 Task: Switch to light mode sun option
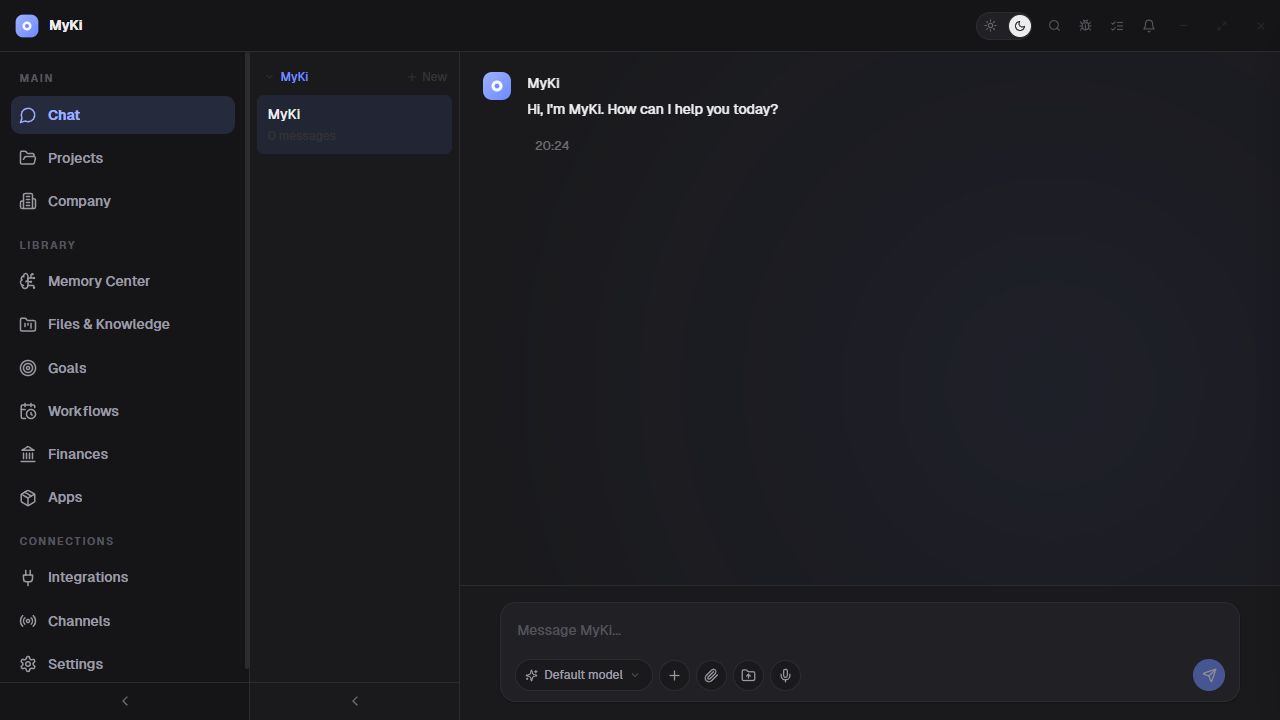[991, 26]
